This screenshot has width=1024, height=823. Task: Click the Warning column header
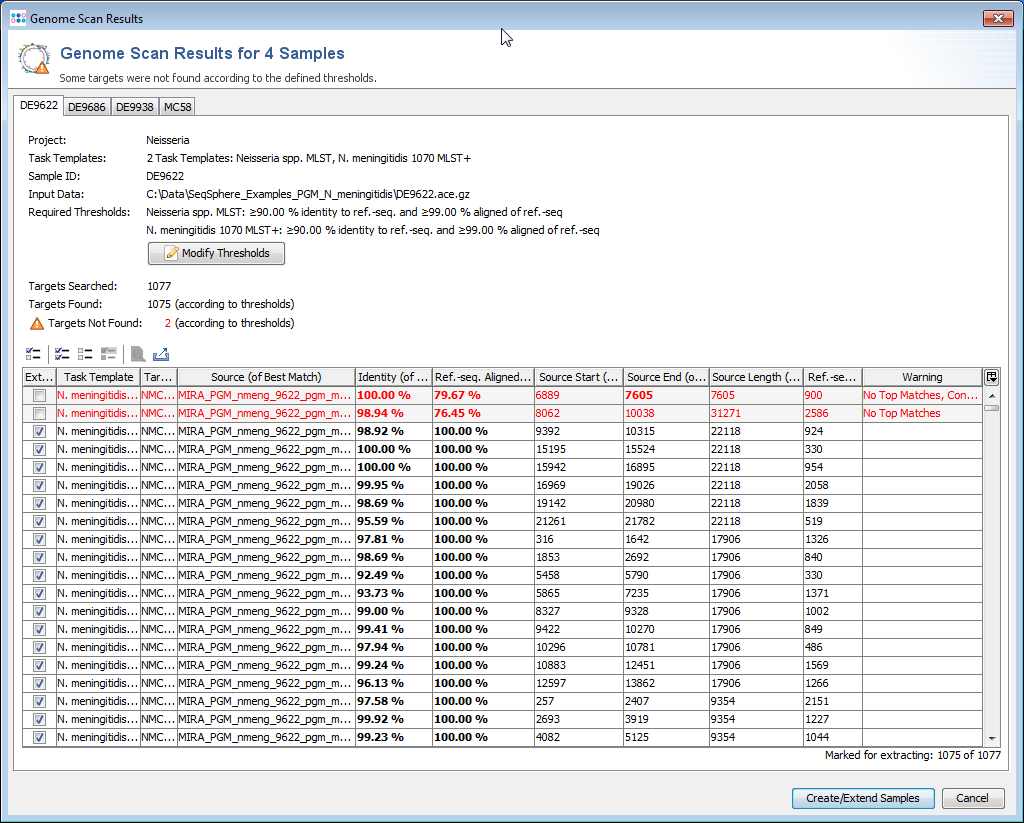[x=921, y=377]
